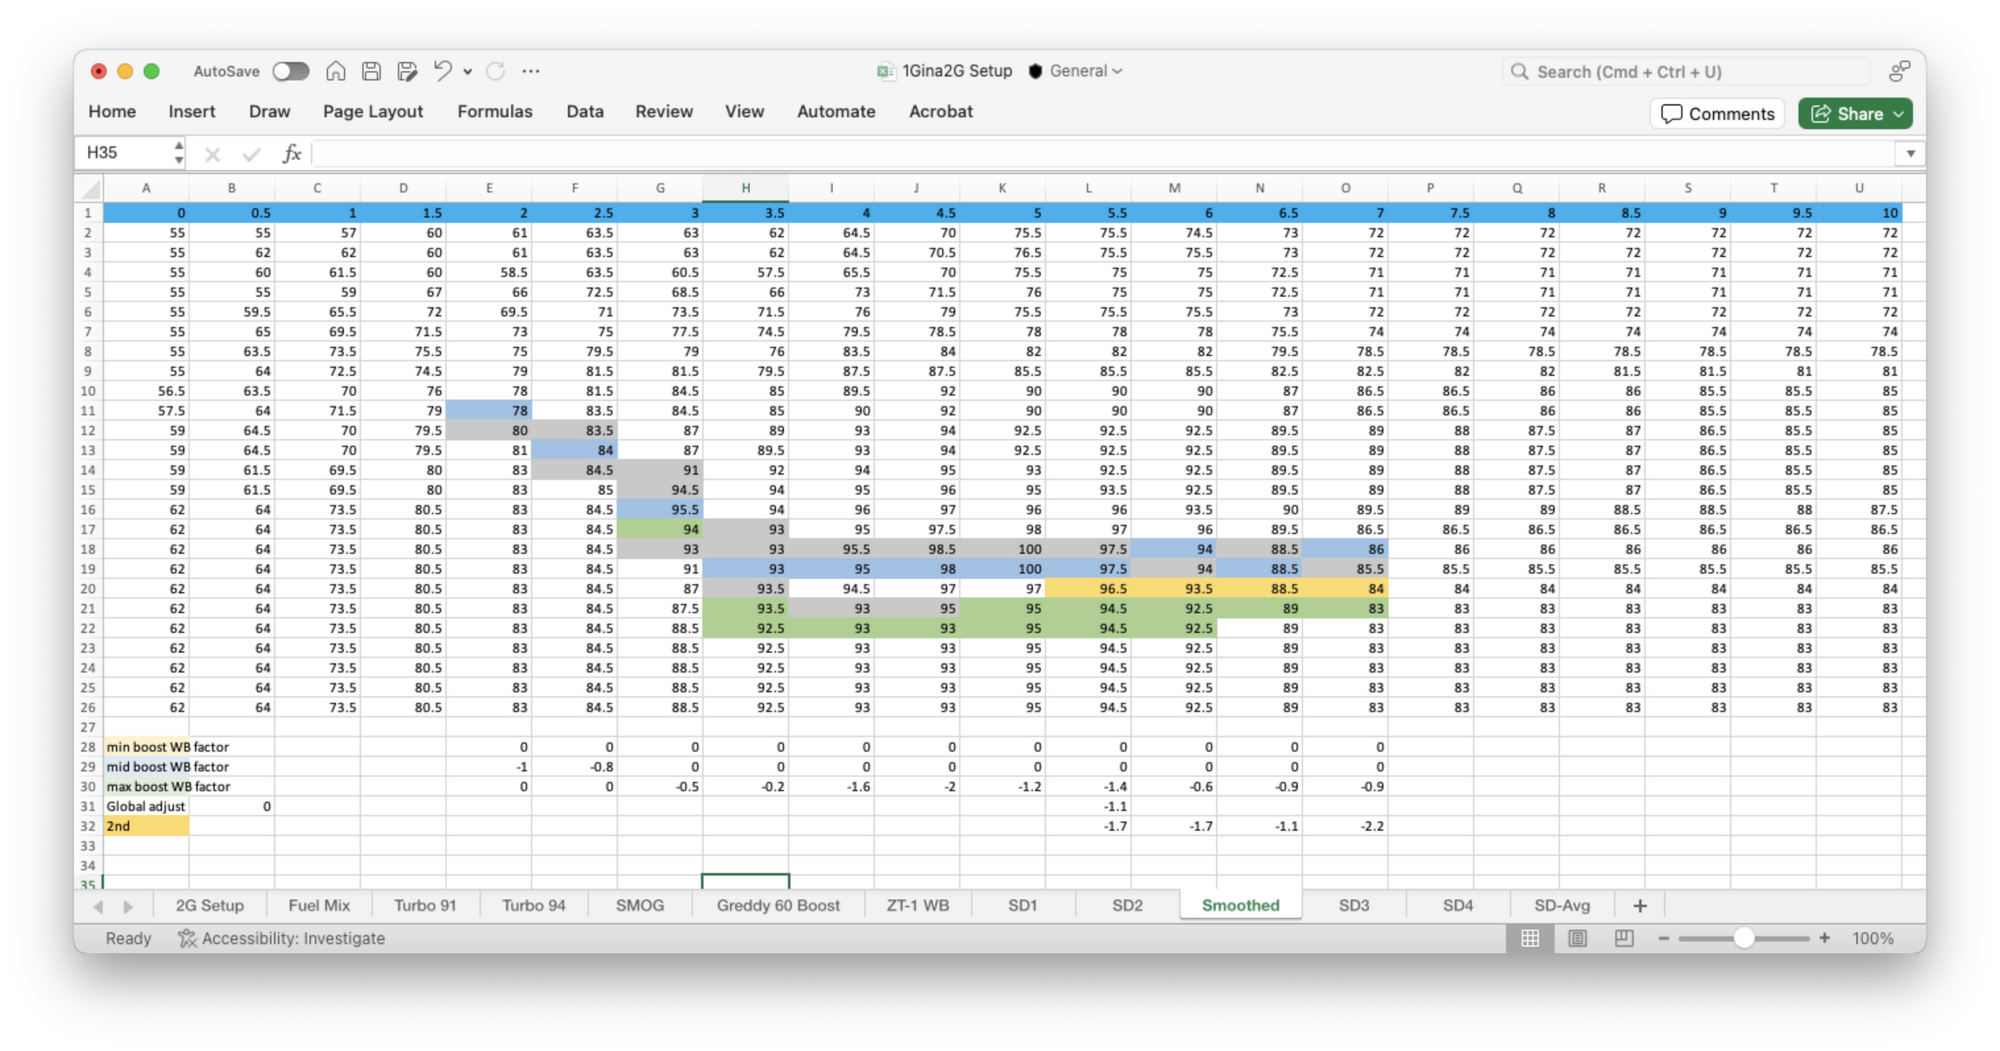Click the Search field

[1685, 72]
